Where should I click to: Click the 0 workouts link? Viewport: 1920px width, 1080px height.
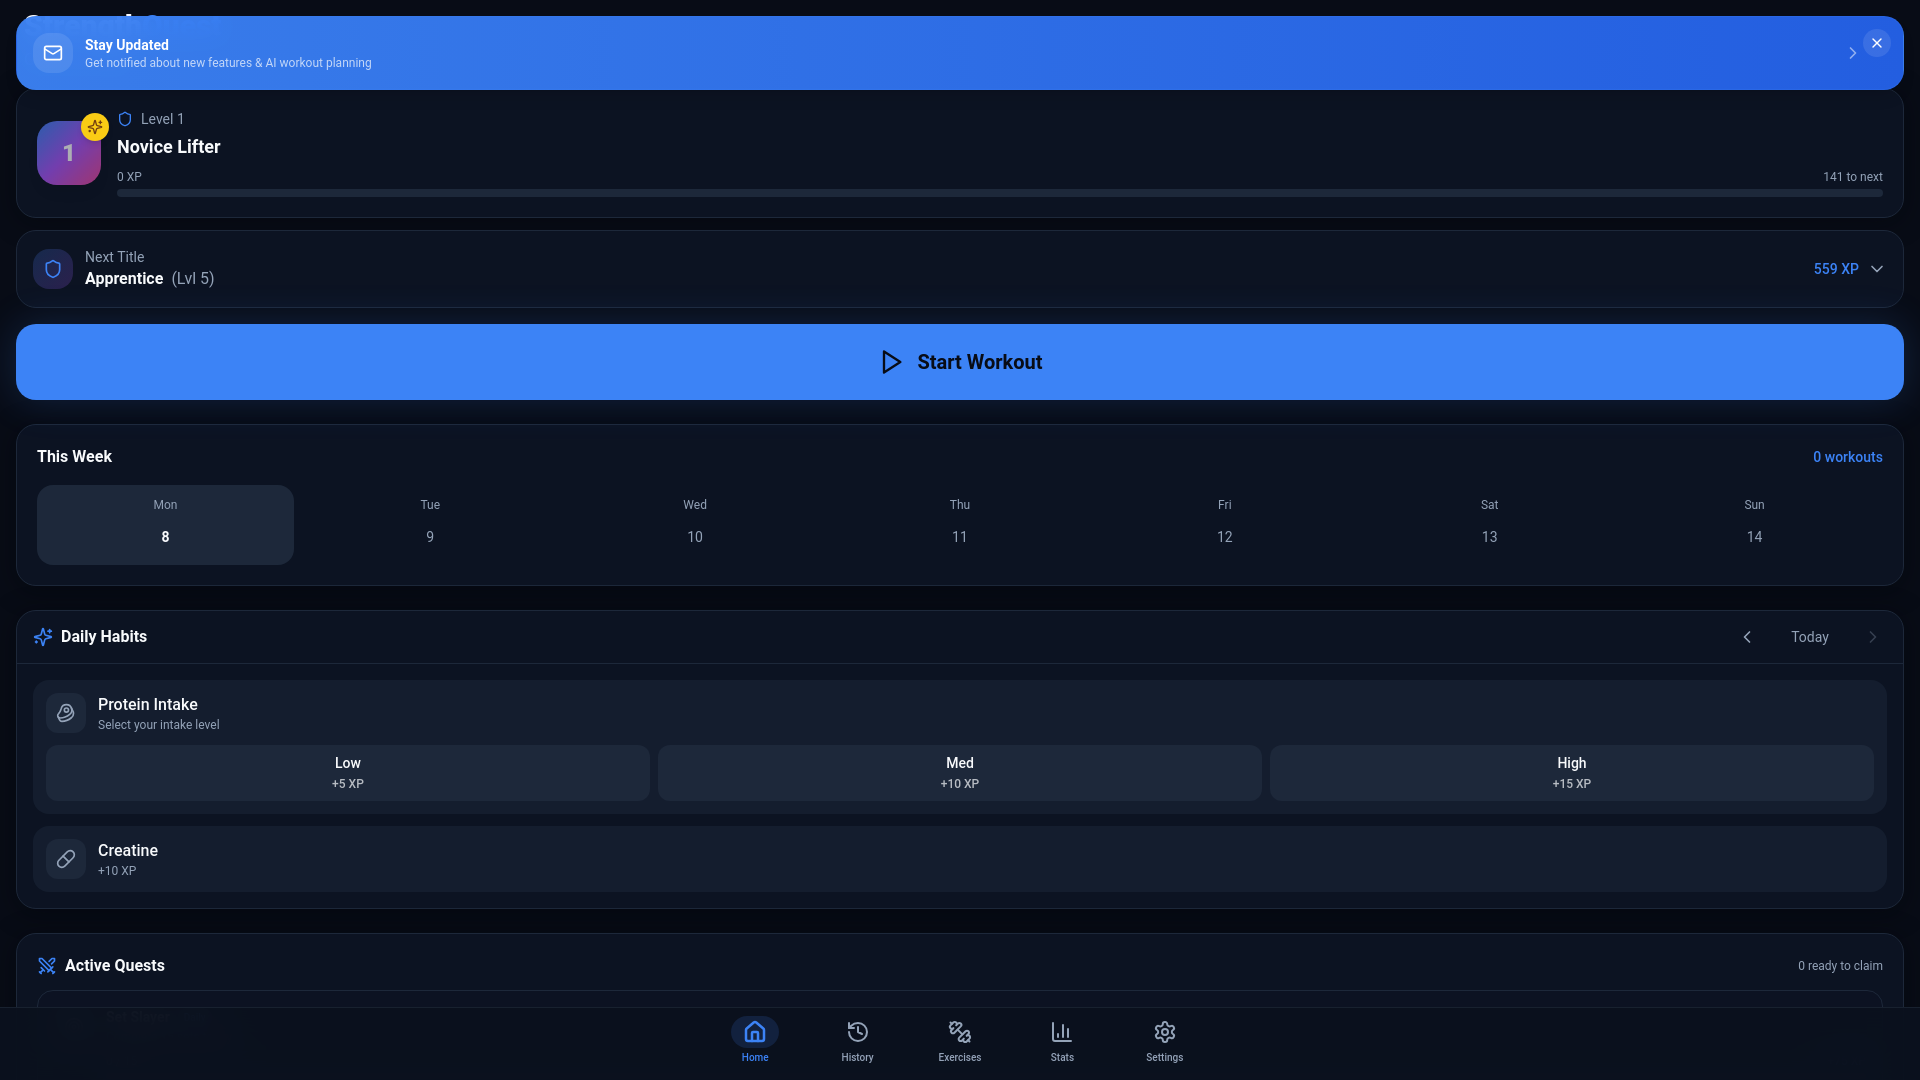click(x=1847, y=456)
